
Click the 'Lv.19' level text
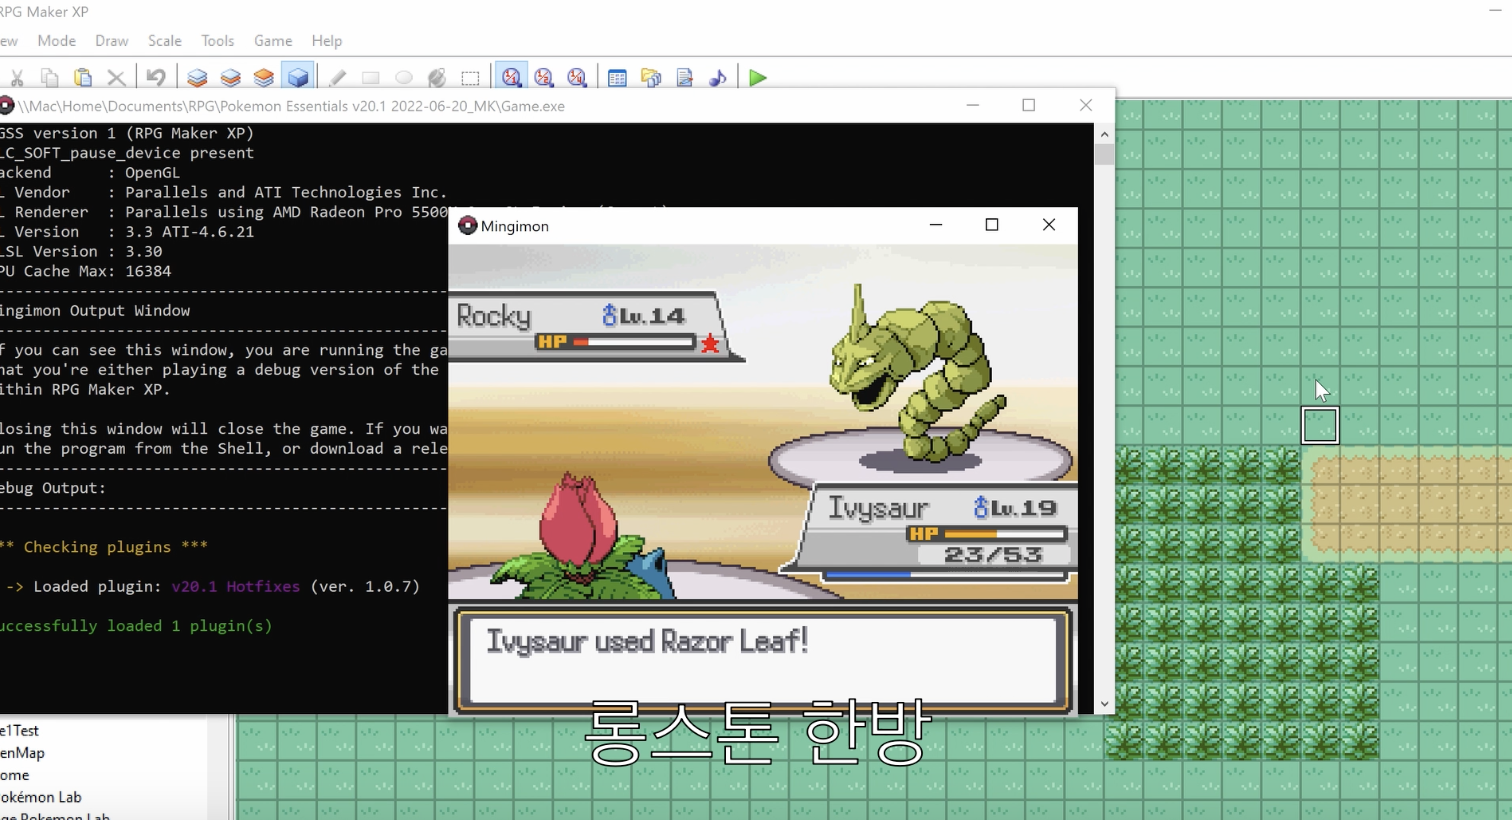tap(1023, 508)
